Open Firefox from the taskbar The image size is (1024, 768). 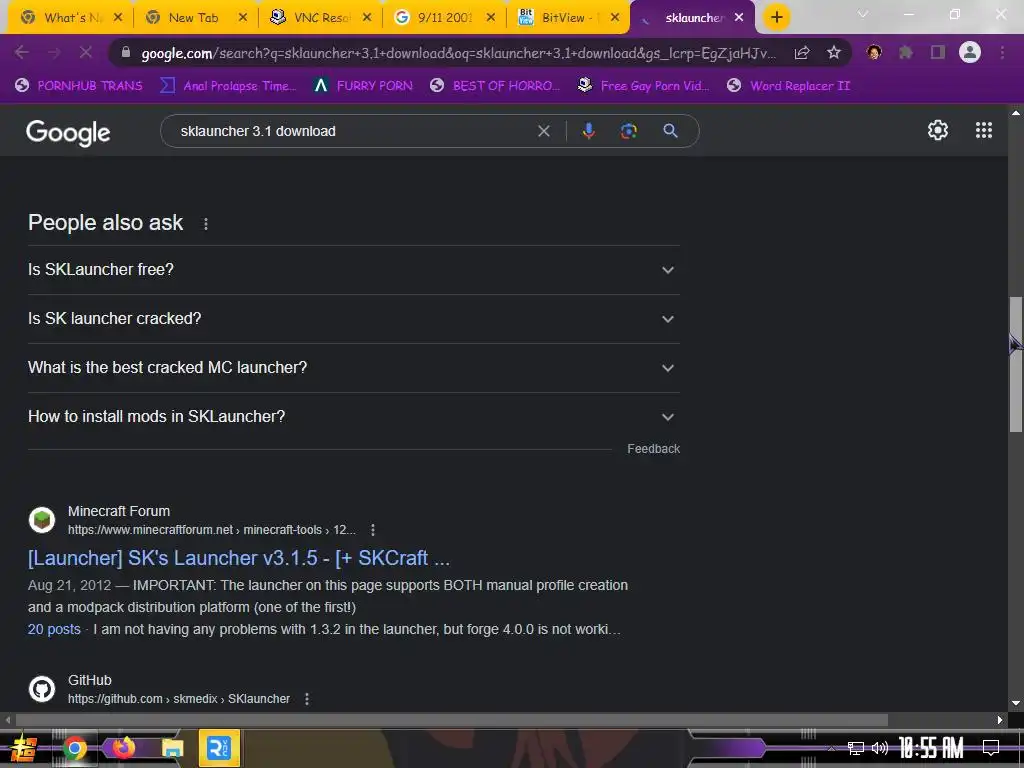tap(123, 747)
